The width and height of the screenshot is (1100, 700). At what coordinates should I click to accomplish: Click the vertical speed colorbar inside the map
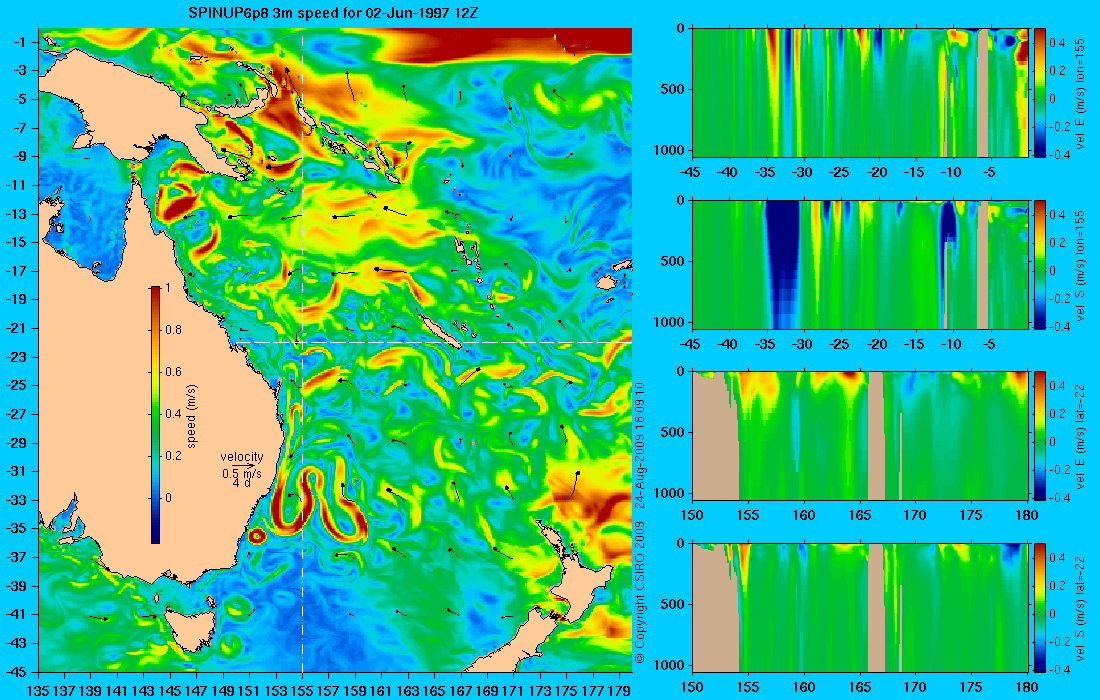[x=156, y=415]
